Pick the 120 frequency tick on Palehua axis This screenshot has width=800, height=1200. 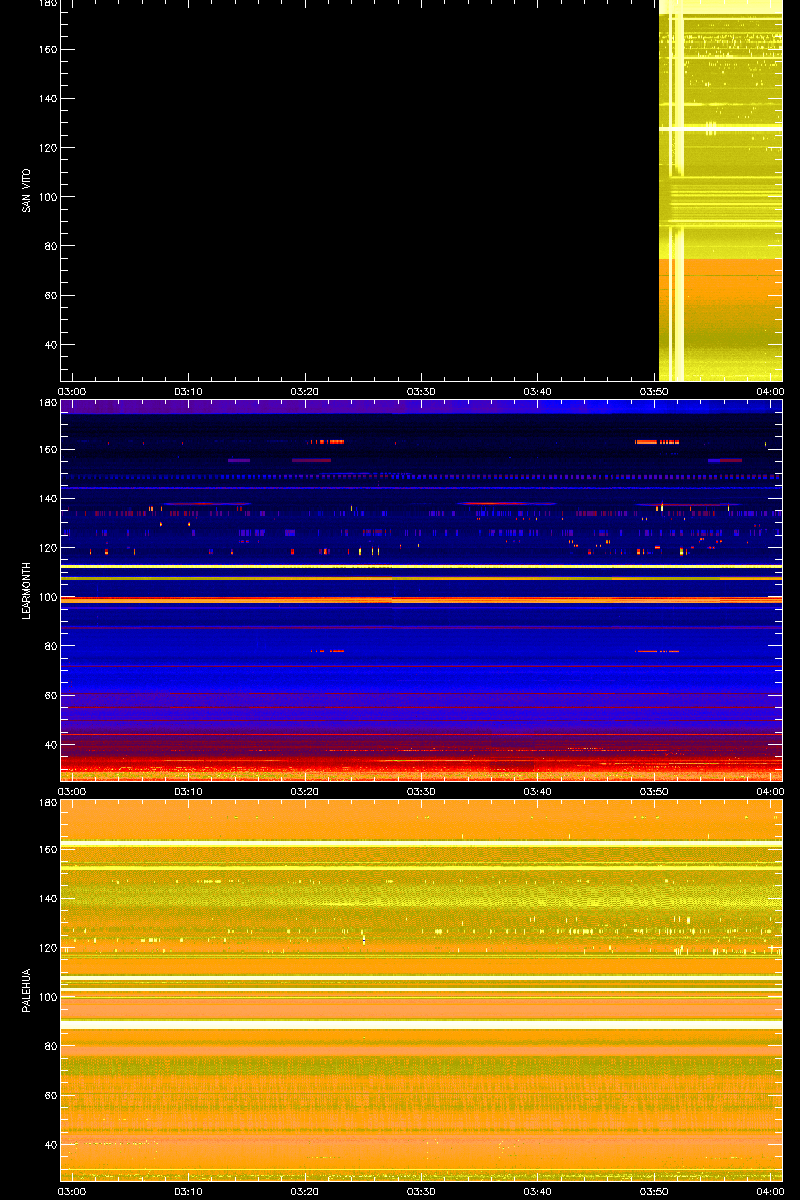tap(46, 948)
